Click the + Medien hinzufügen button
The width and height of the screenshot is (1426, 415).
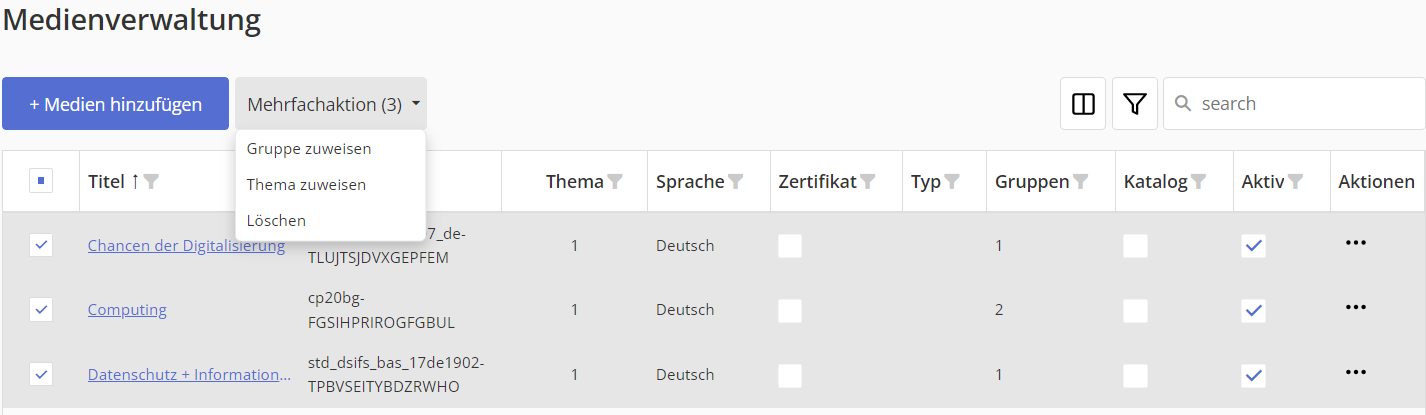116,104
